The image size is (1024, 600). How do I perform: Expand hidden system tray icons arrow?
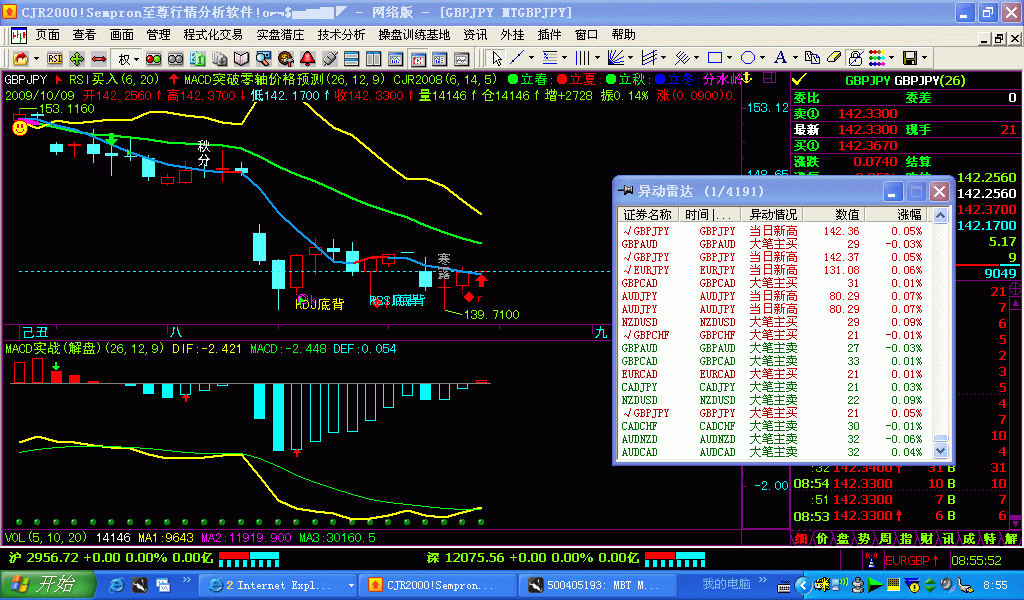(x=804, y=585)
